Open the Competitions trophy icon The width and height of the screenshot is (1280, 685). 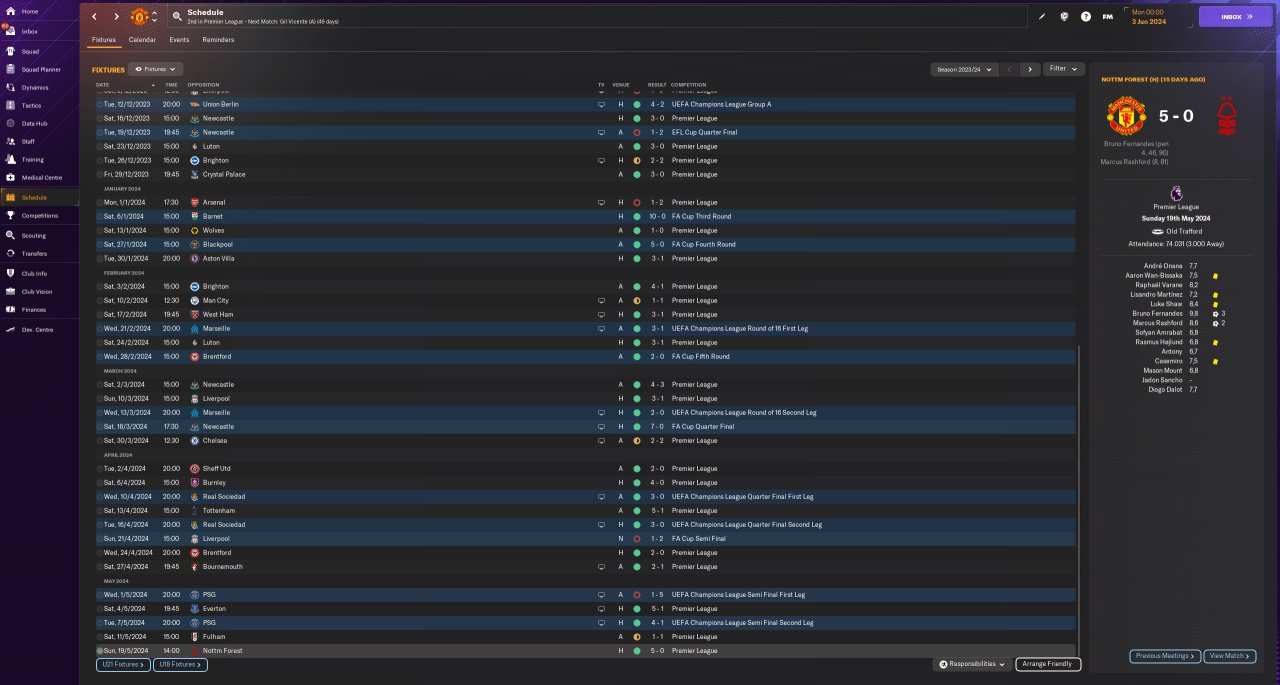pos(9,215)
